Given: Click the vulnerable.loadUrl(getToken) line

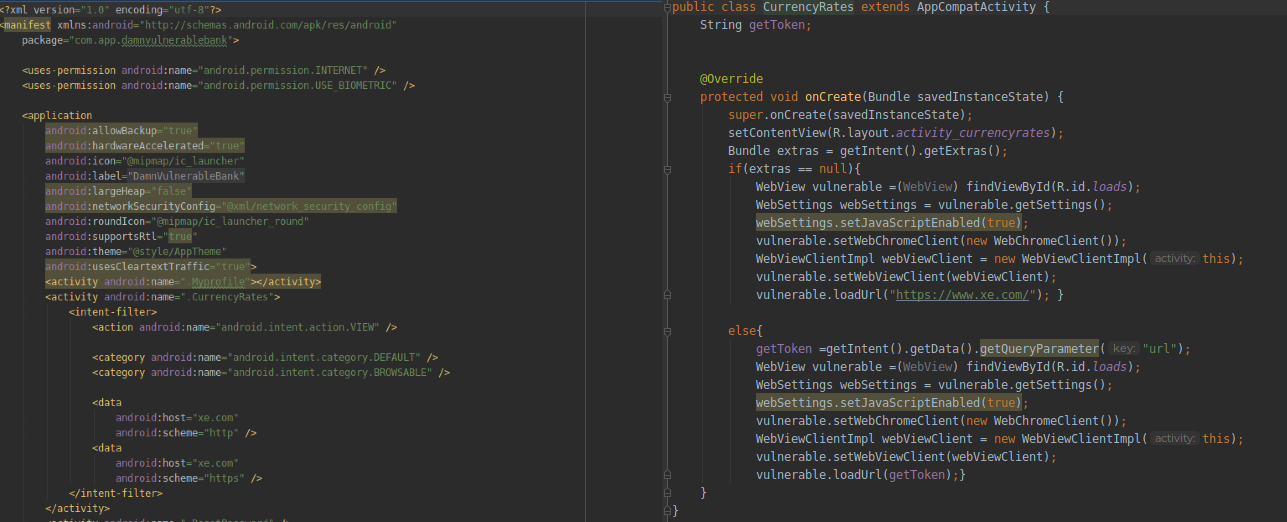Looking at the screenshot, I should pos(861,475).
